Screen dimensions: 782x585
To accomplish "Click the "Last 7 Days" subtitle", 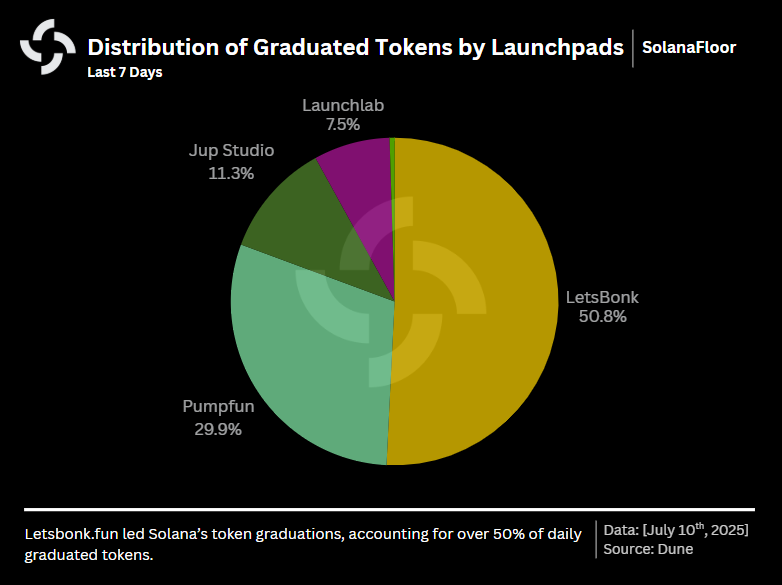I will point(124,72).
